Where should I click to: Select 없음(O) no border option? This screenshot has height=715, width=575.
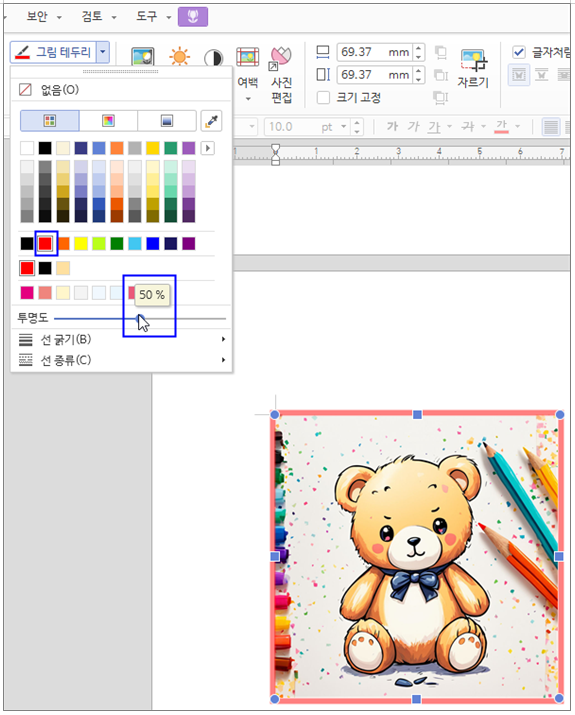(x=121, y=89)
